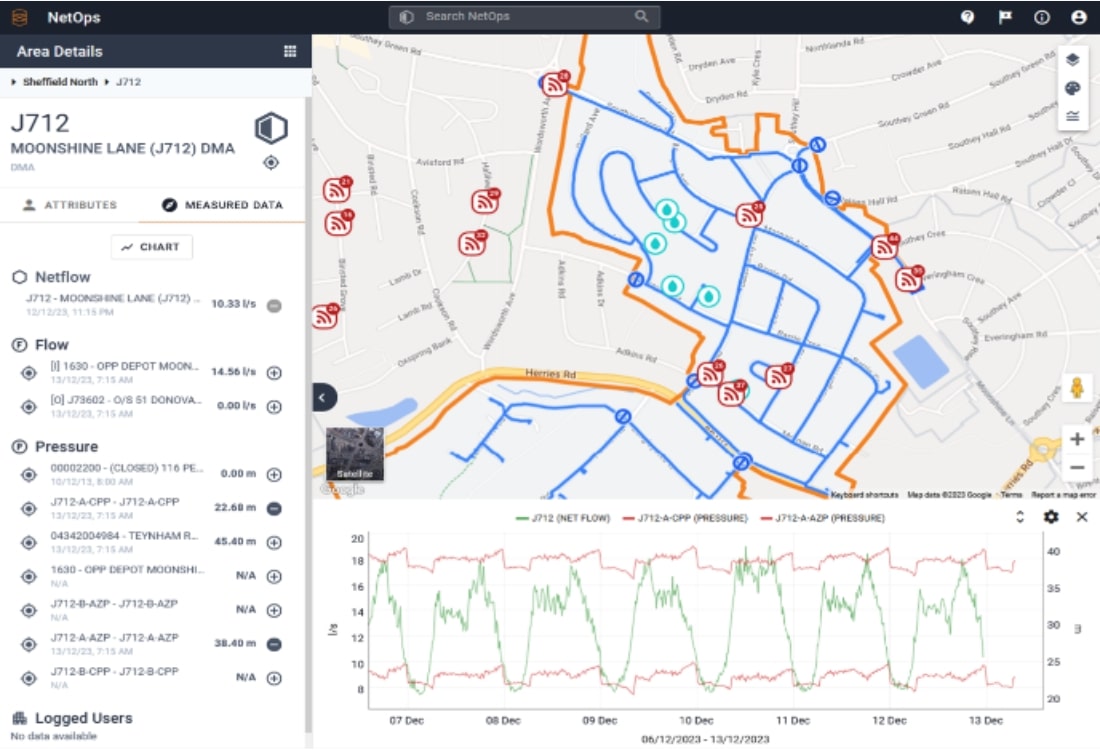Remove Netflow J712 series from chart

[274, 306]
